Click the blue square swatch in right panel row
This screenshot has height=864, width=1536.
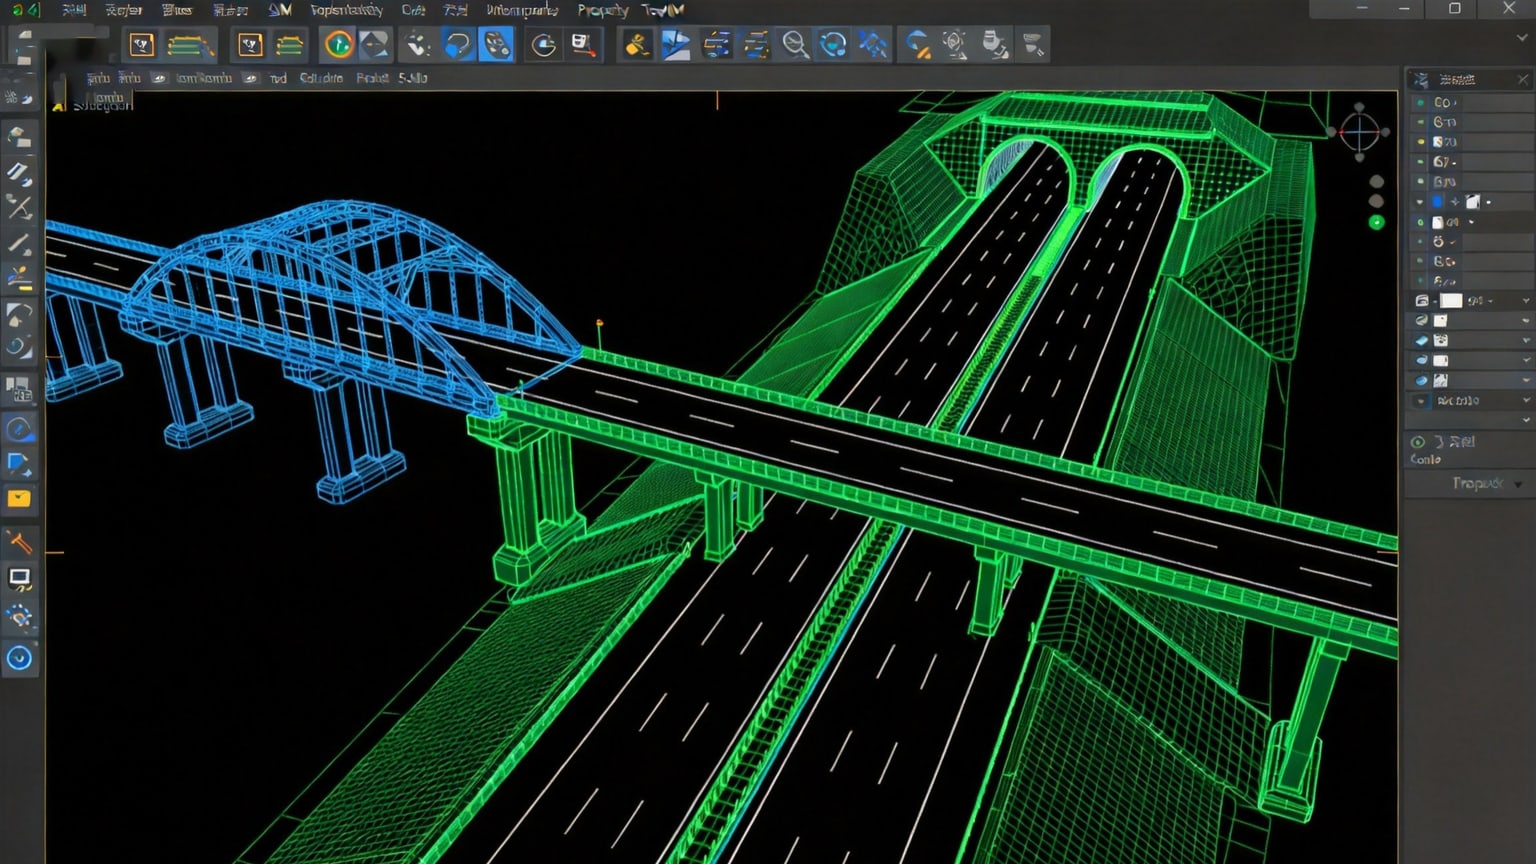point(1438,202)
